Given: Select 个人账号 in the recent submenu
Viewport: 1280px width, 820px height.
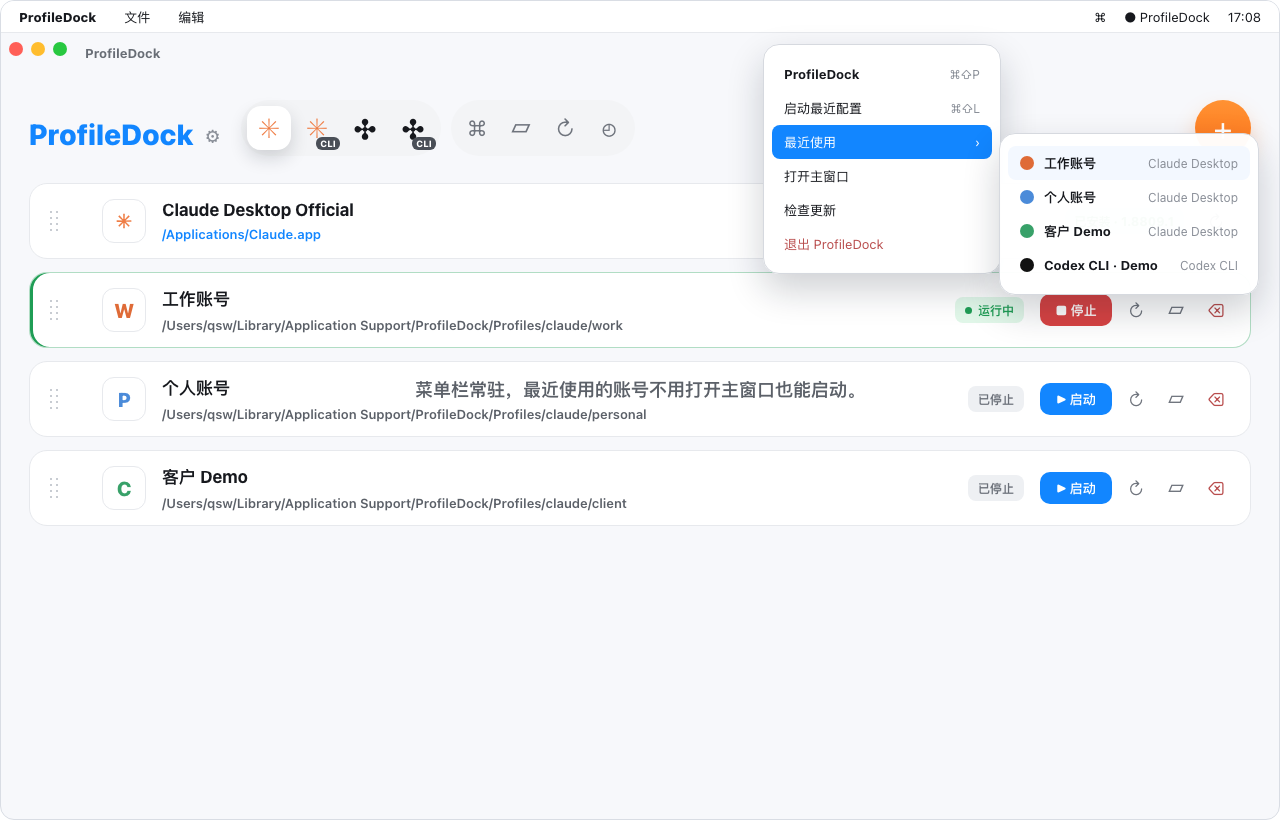Looking at the screenshot, I should 1129,197.
